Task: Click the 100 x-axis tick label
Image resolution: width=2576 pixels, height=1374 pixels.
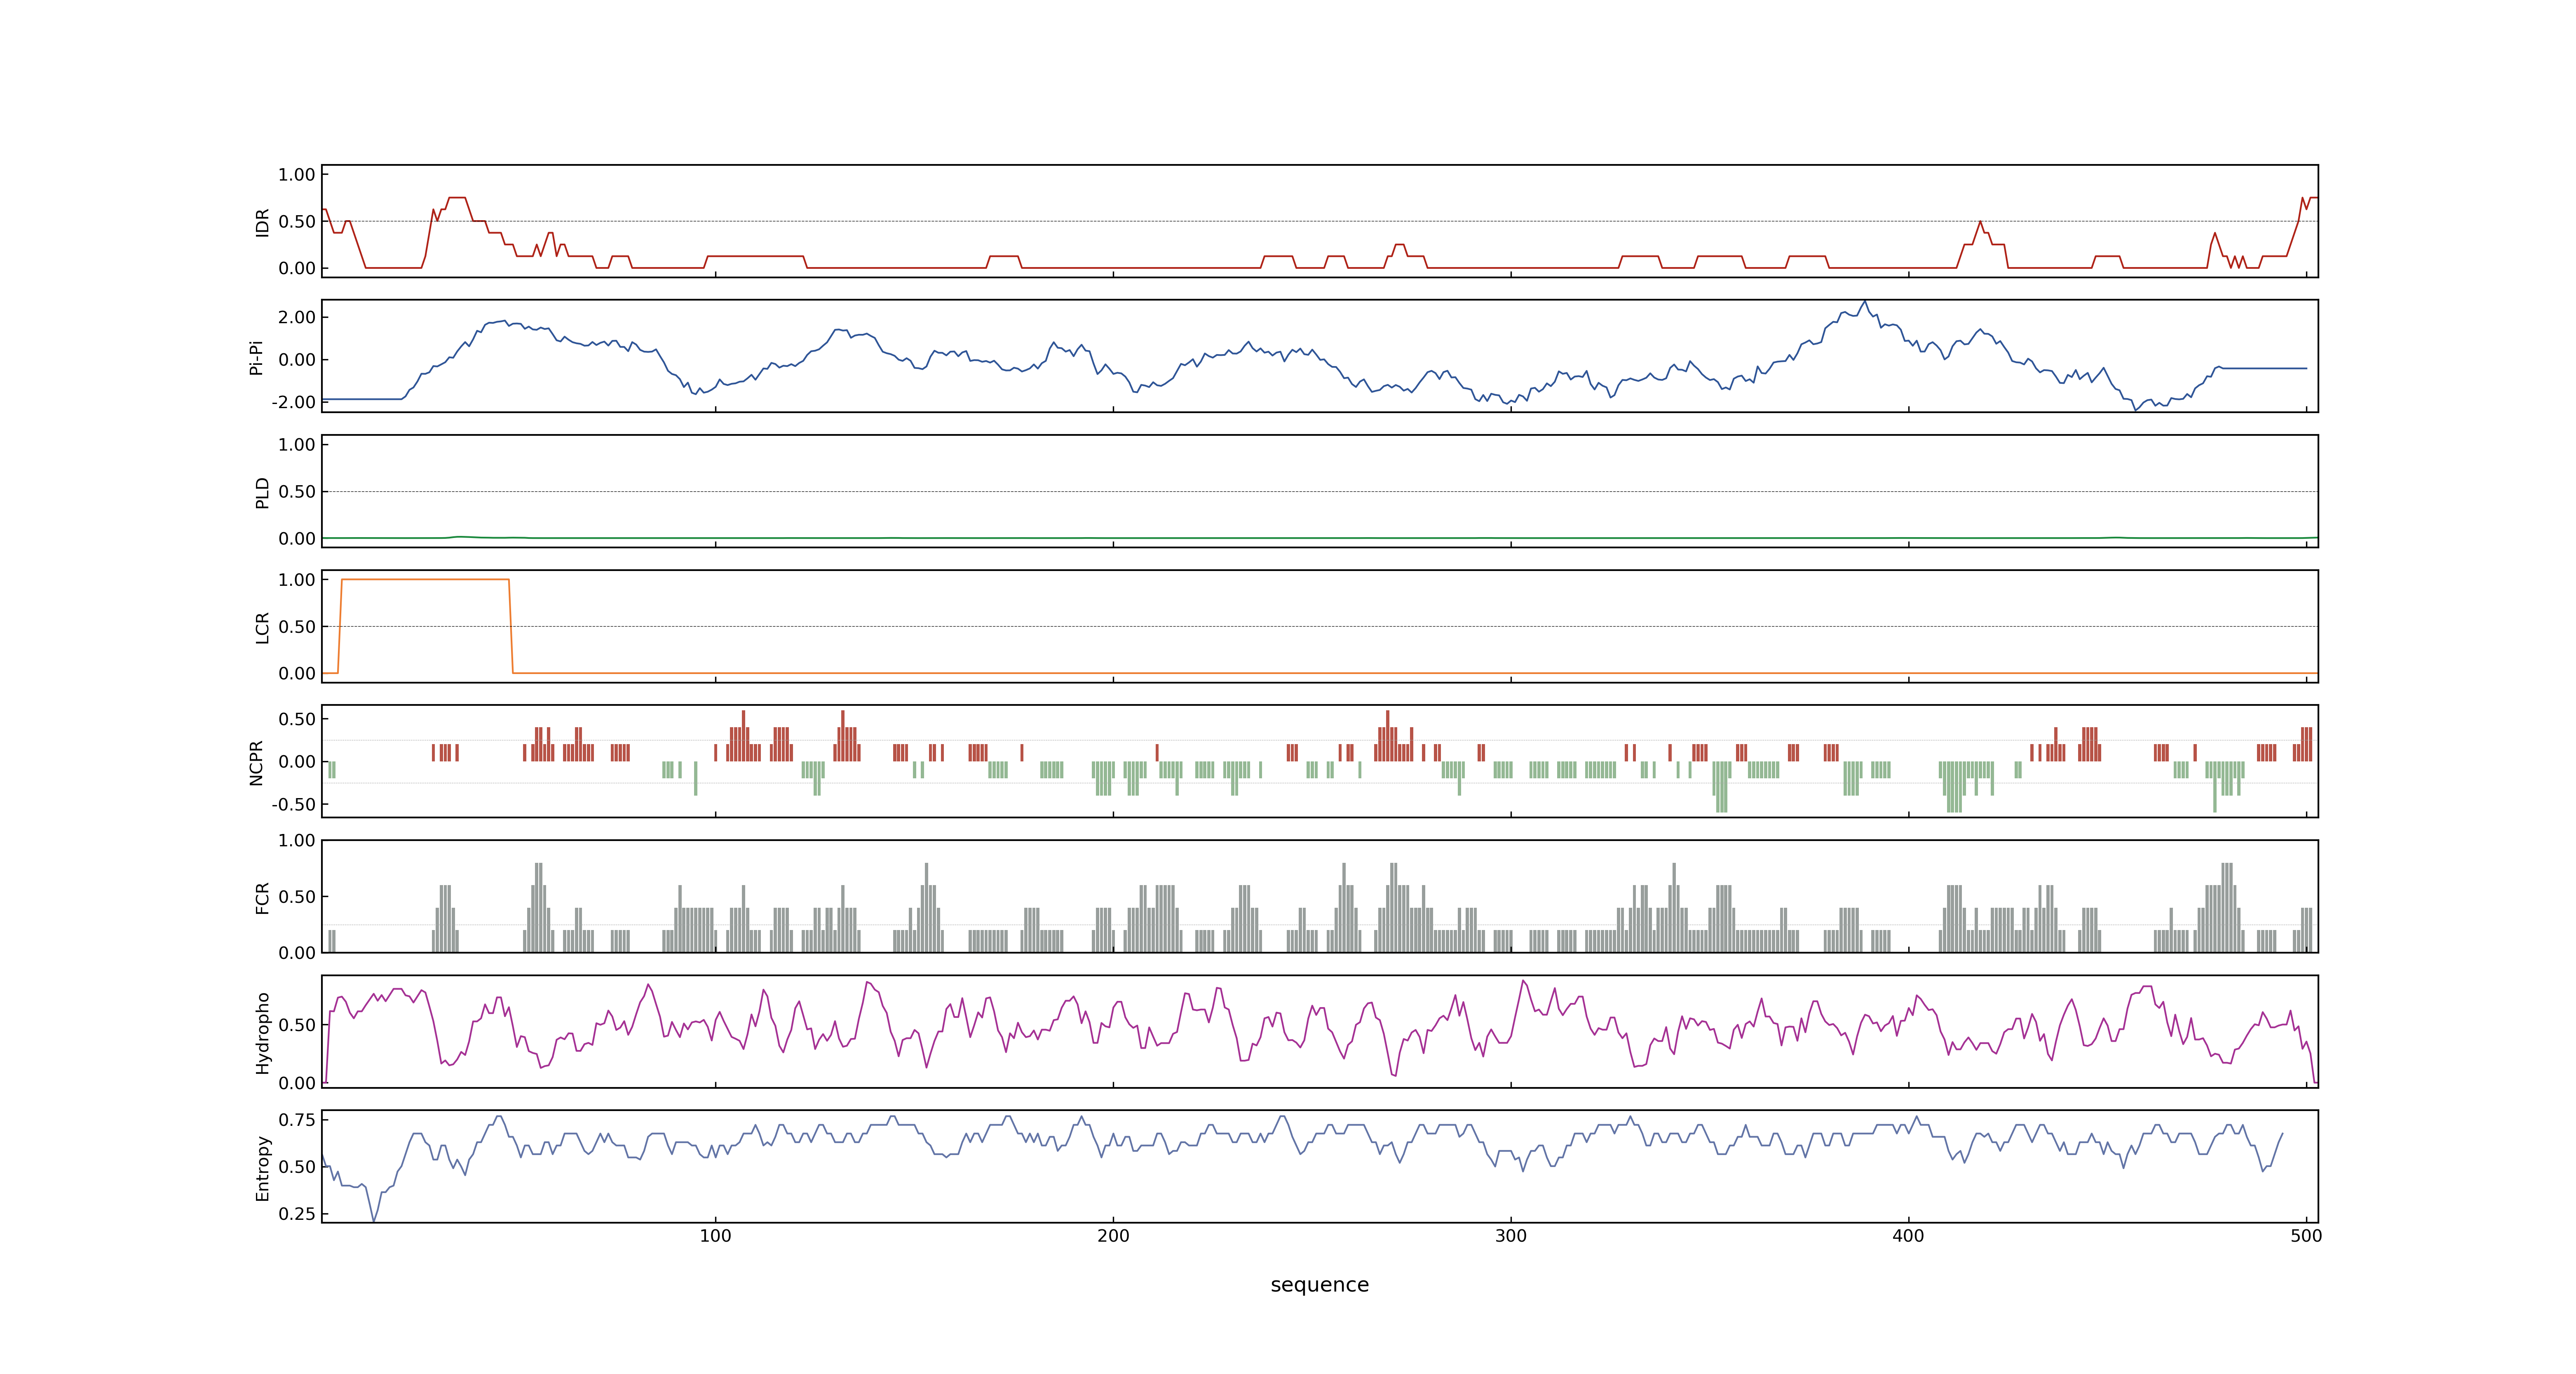Action: [715, 1236]
